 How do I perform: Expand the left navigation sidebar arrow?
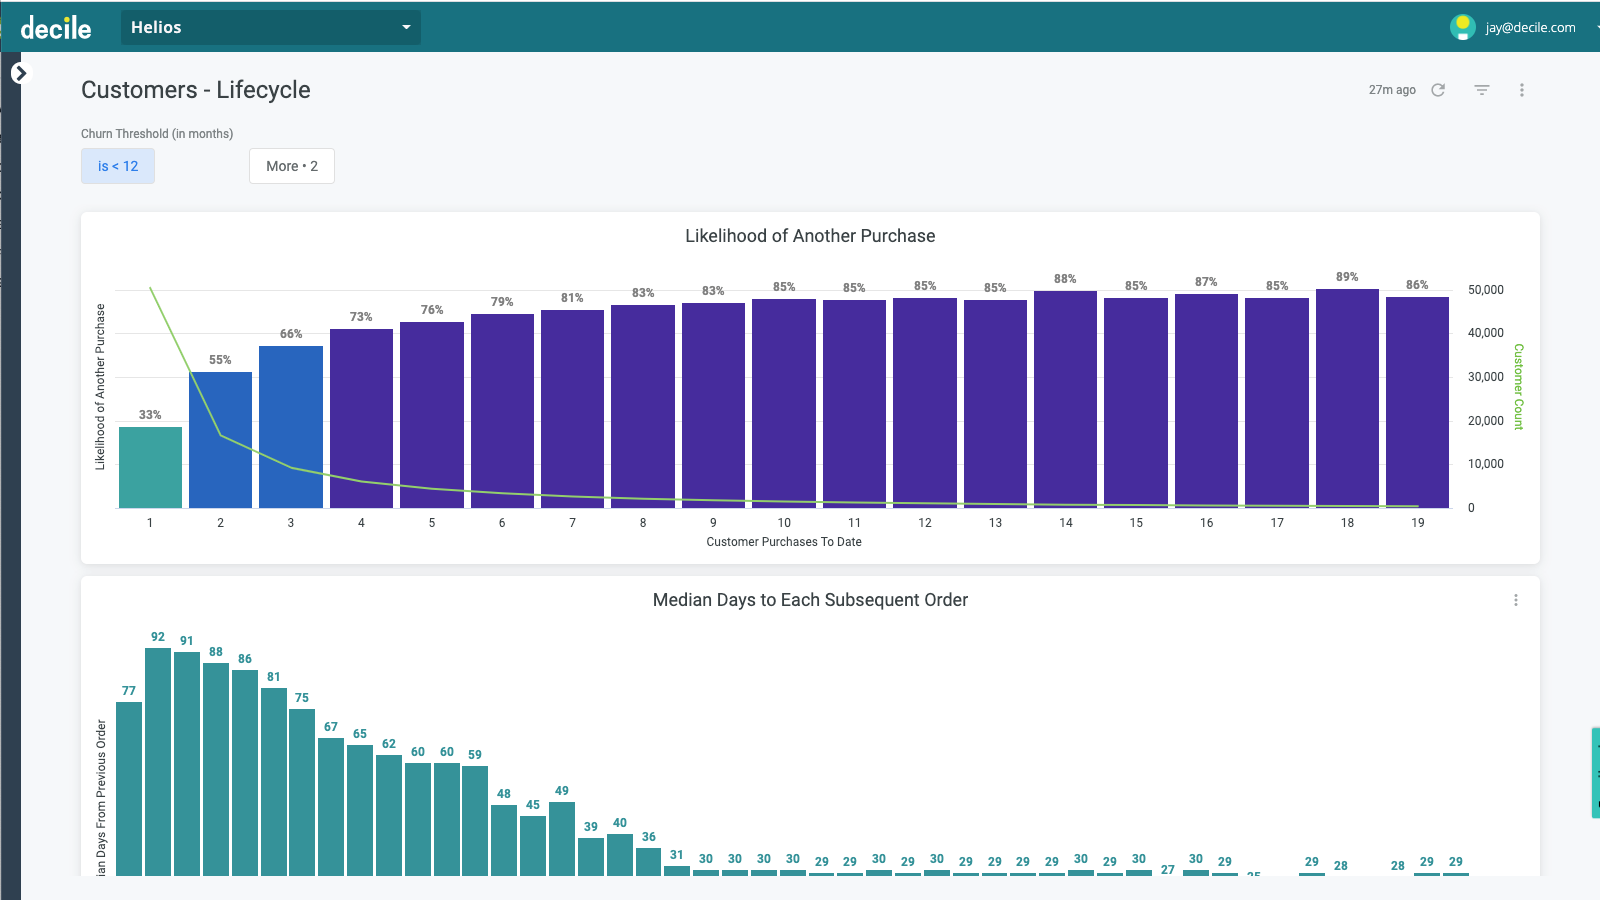(20, 72)
